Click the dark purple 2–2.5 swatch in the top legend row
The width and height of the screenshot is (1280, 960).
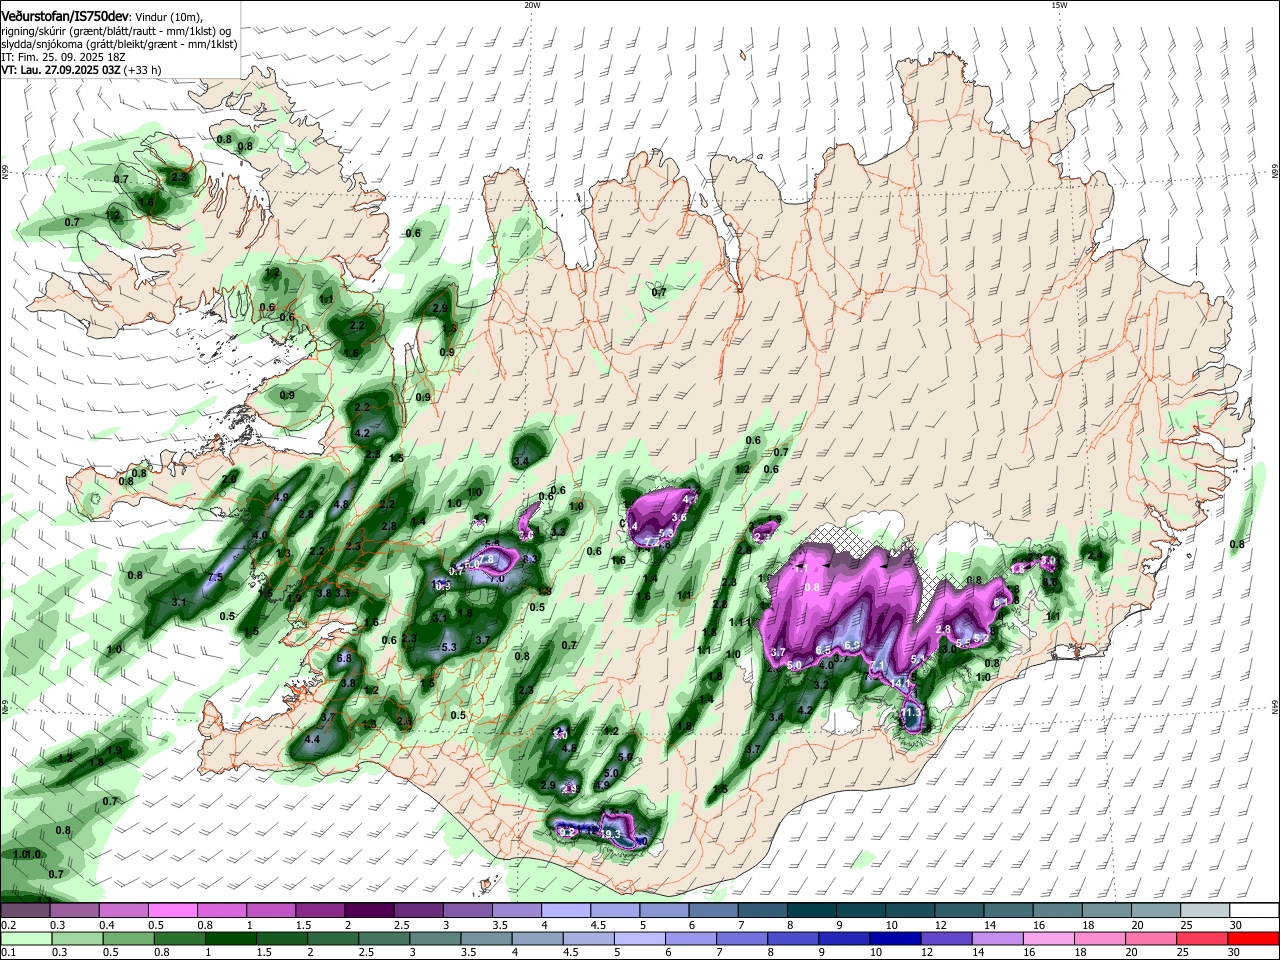(x=369, y=911)
